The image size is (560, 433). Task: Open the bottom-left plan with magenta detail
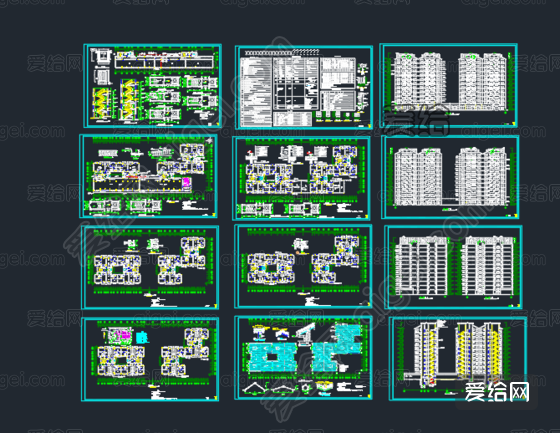coord(150,359)
